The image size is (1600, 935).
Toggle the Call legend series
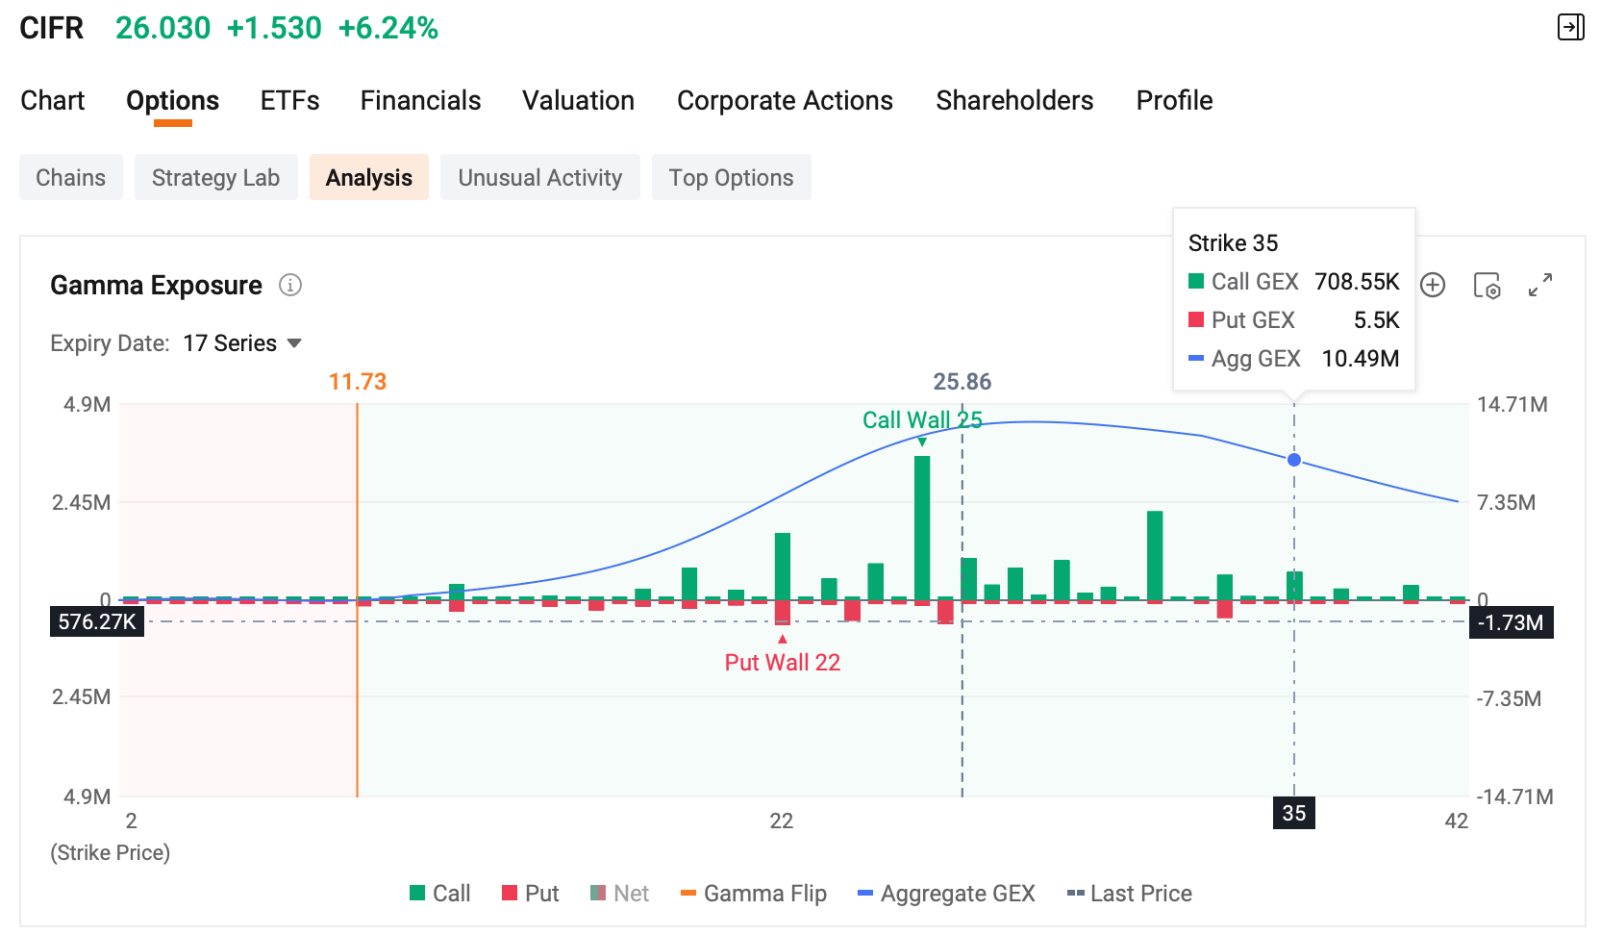(440, 893)
